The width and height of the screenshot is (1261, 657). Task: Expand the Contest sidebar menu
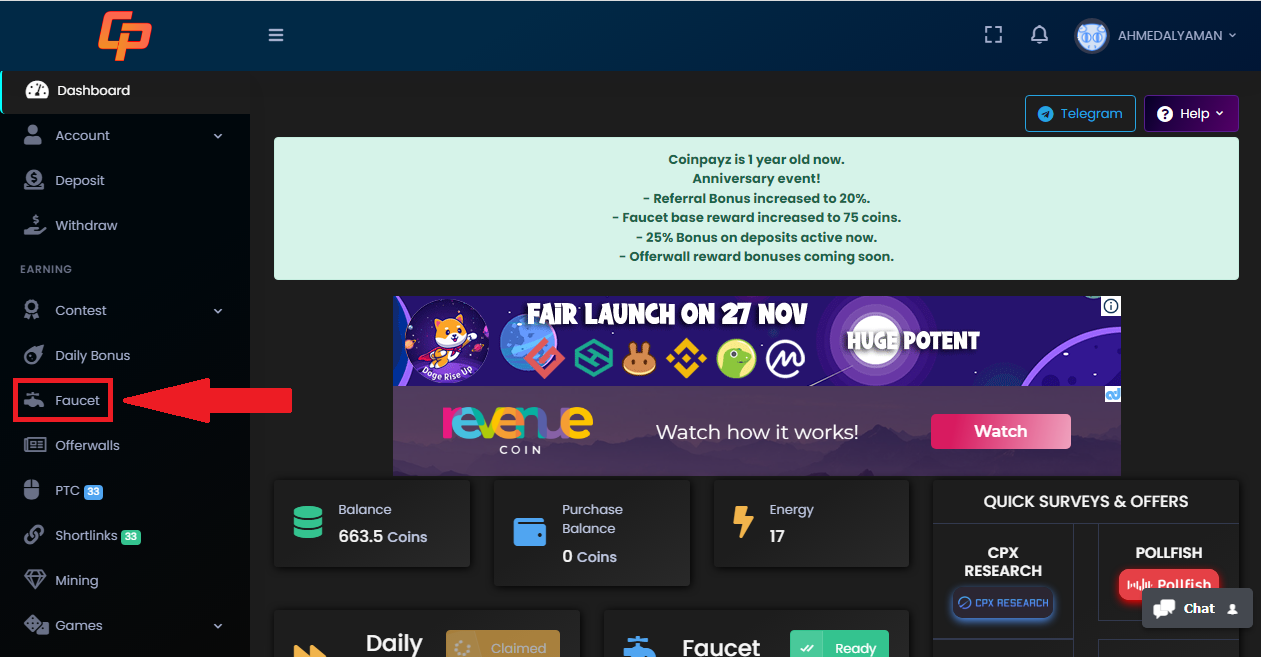click(x=125, y=310)
